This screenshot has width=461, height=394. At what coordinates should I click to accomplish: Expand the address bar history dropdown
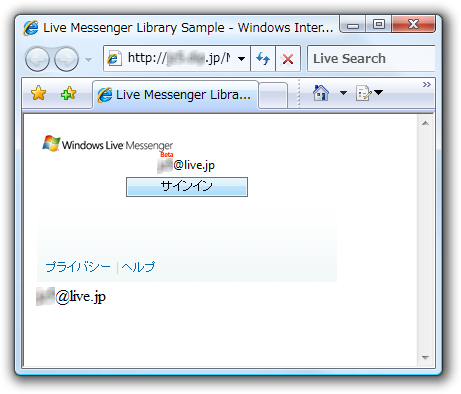click(x=242, y=59)
